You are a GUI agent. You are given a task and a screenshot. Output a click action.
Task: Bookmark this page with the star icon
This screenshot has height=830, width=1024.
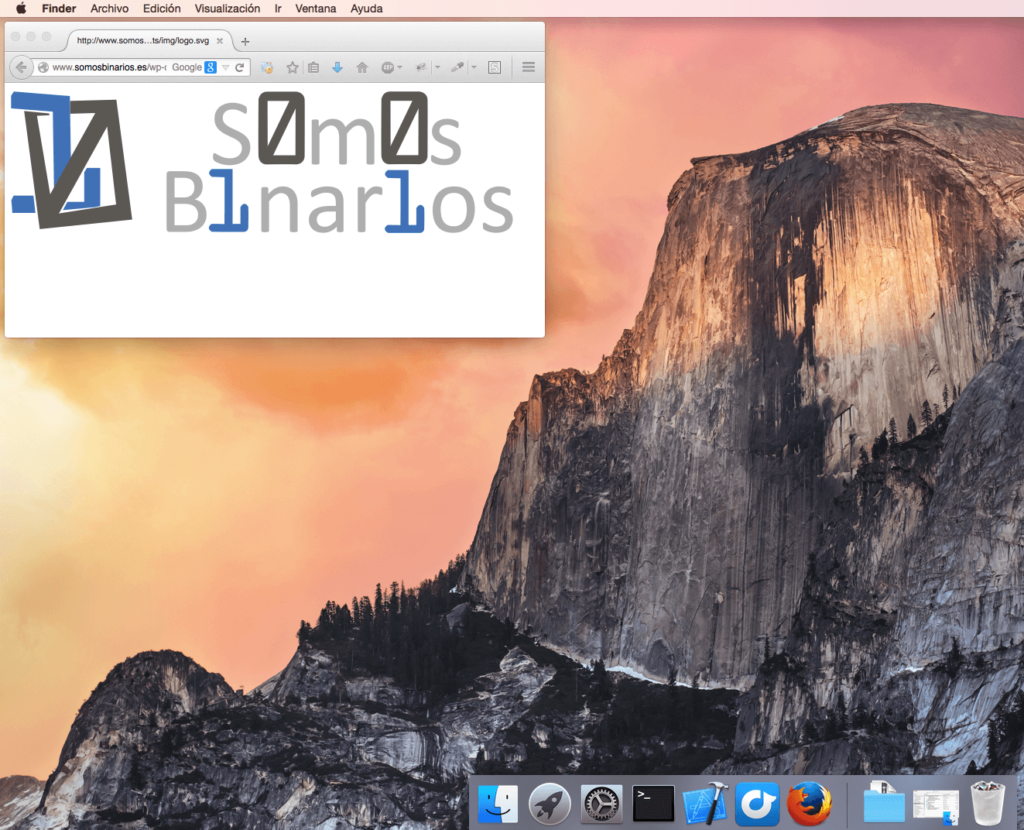point(292,67)
